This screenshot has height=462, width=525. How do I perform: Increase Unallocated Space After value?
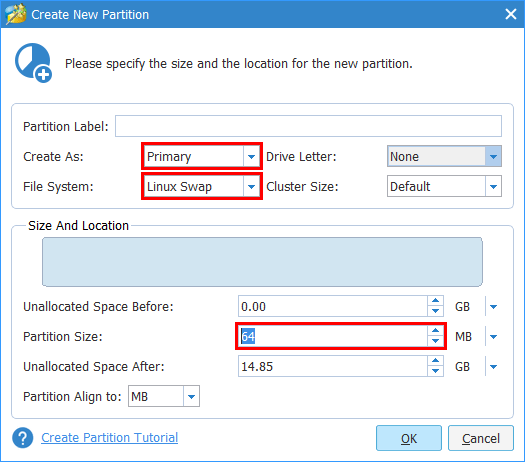(x=435, y=361)
